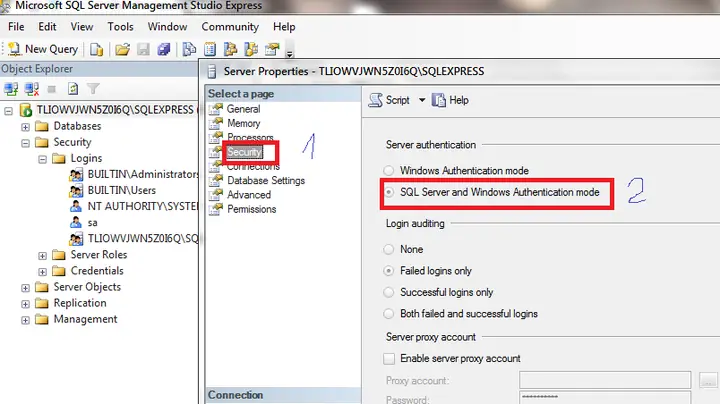Select the NT AUTHORITY\SYSTEM login

143,206
